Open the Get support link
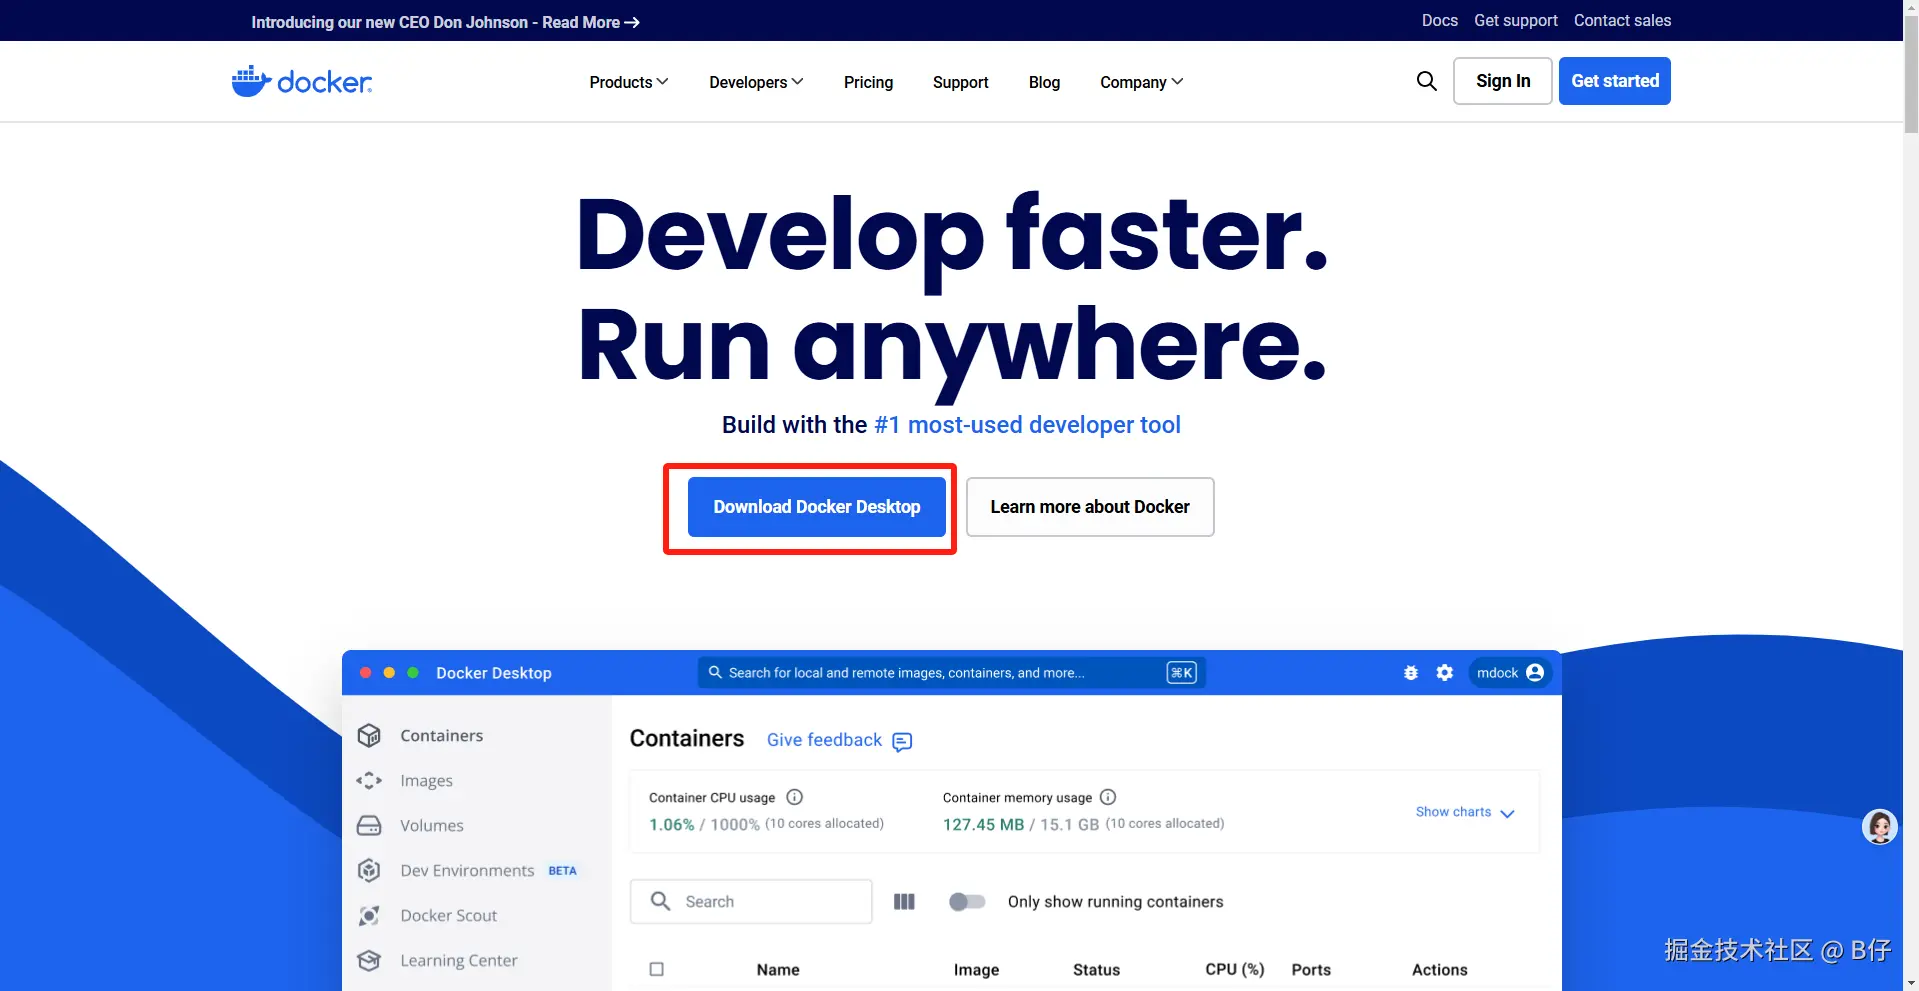The width and height of the screenshot is (1919, 991). [x=1516, y=20]
